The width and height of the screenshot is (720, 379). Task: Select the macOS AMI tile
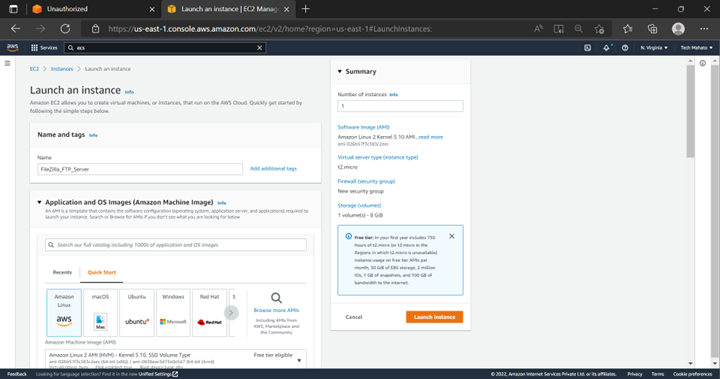pyautogui.click(x=100, y=312)
